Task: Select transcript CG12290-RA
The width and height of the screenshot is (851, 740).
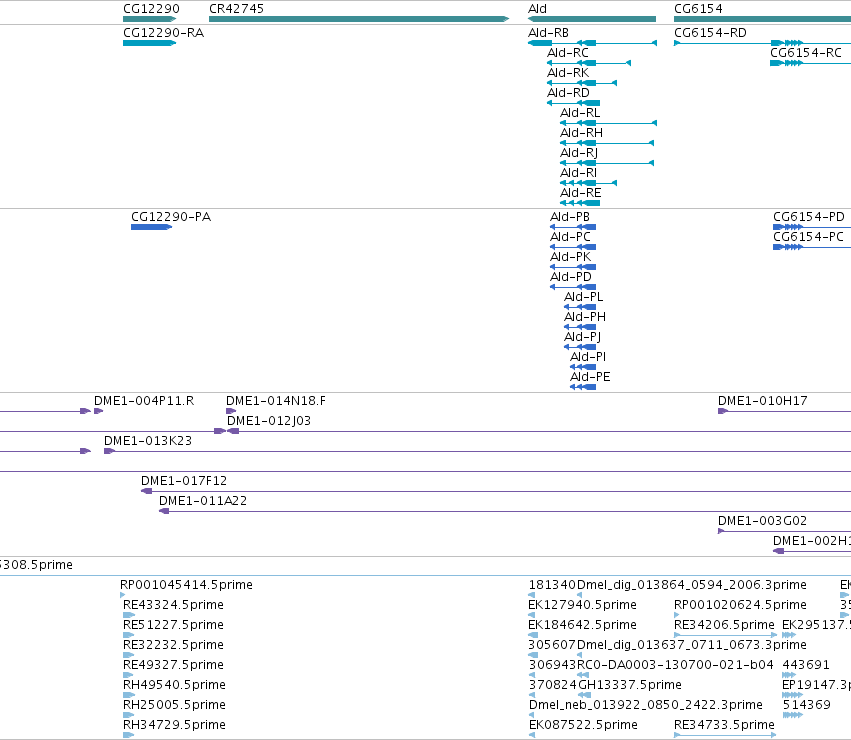Action: pos(163,33)
